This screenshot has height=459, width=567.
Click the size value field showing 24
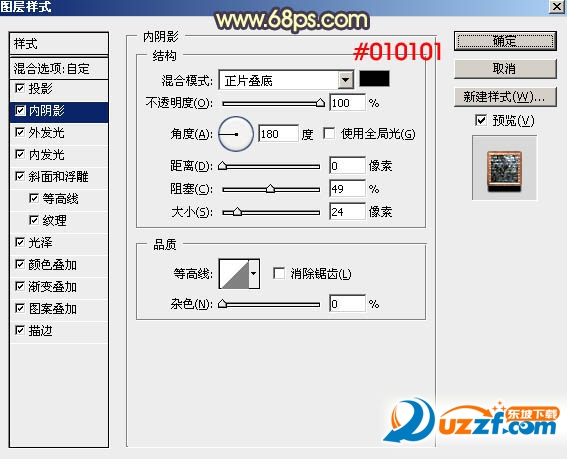point(348,211)
